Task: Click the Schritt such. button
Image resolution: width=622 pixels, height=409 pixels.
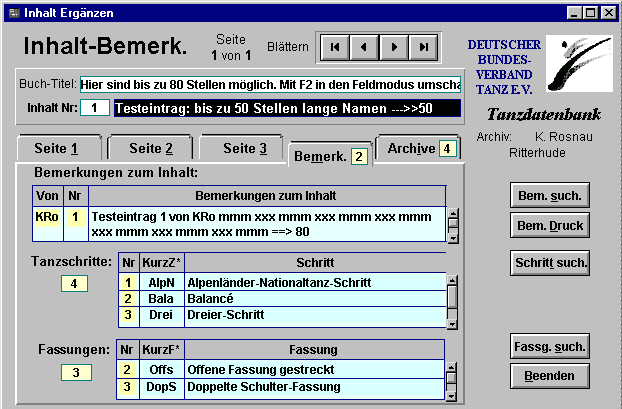Action: pos(550,263)
